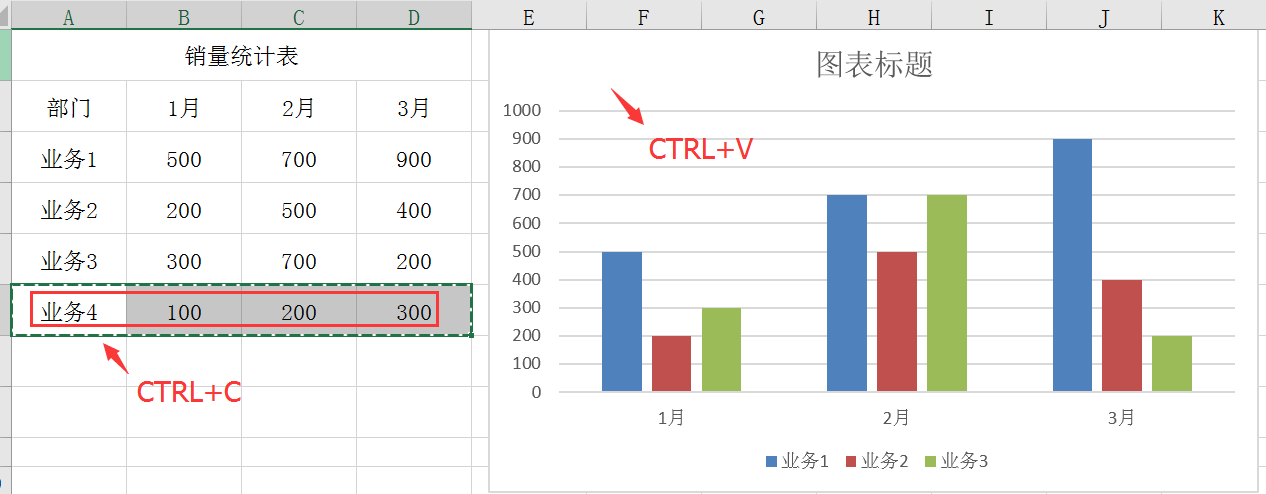Select column G header
Screen dimensions: 1266x494
(x=758, y=15)
